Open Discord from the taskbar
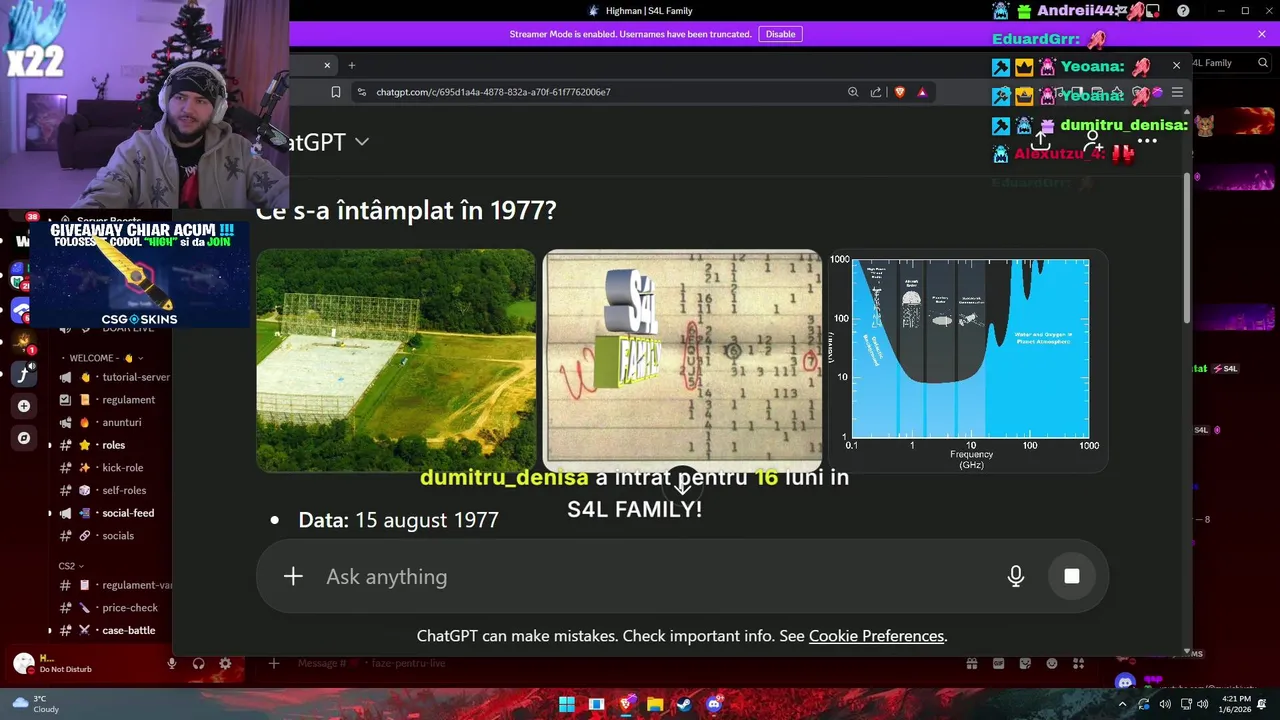The image size is (1280, 720). (714, 704)
